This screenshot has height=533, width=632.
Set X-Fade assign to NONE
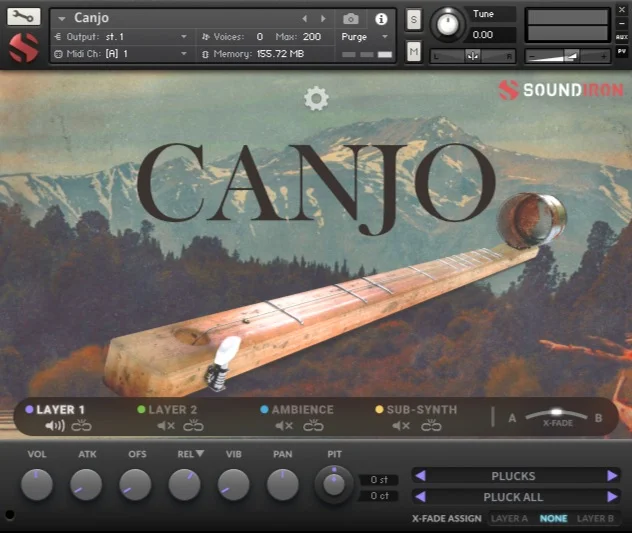click(553, 518)
